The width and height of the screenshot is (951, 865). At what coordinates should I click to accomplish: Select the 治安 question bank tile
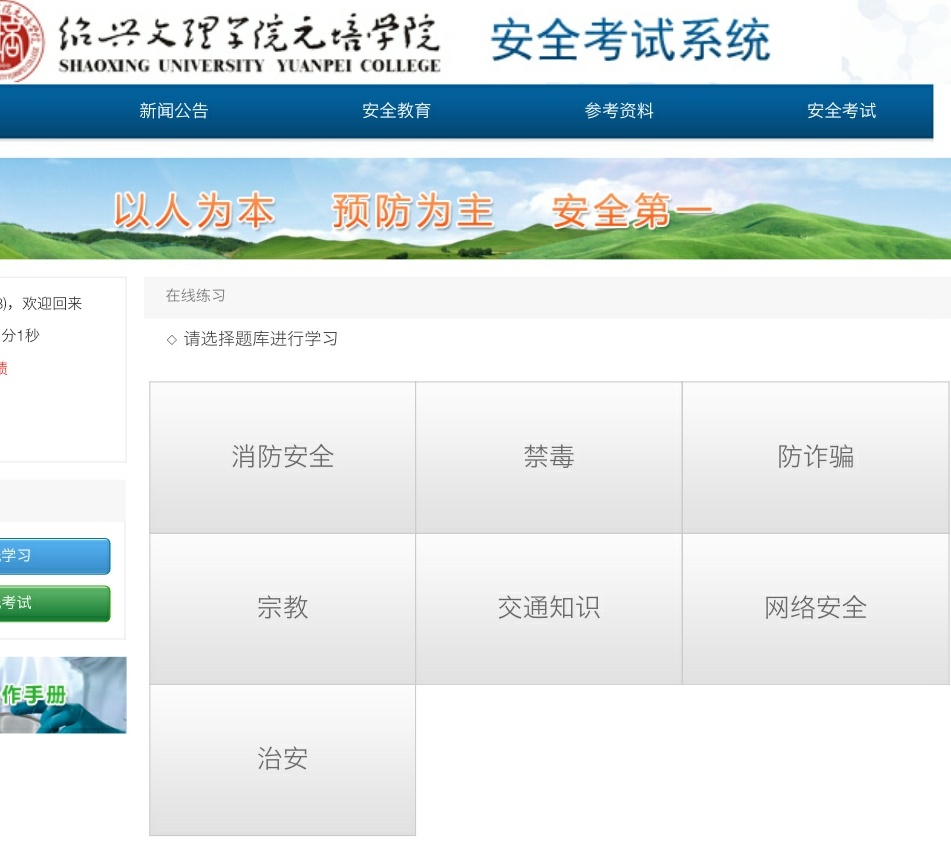coord(283,759)
